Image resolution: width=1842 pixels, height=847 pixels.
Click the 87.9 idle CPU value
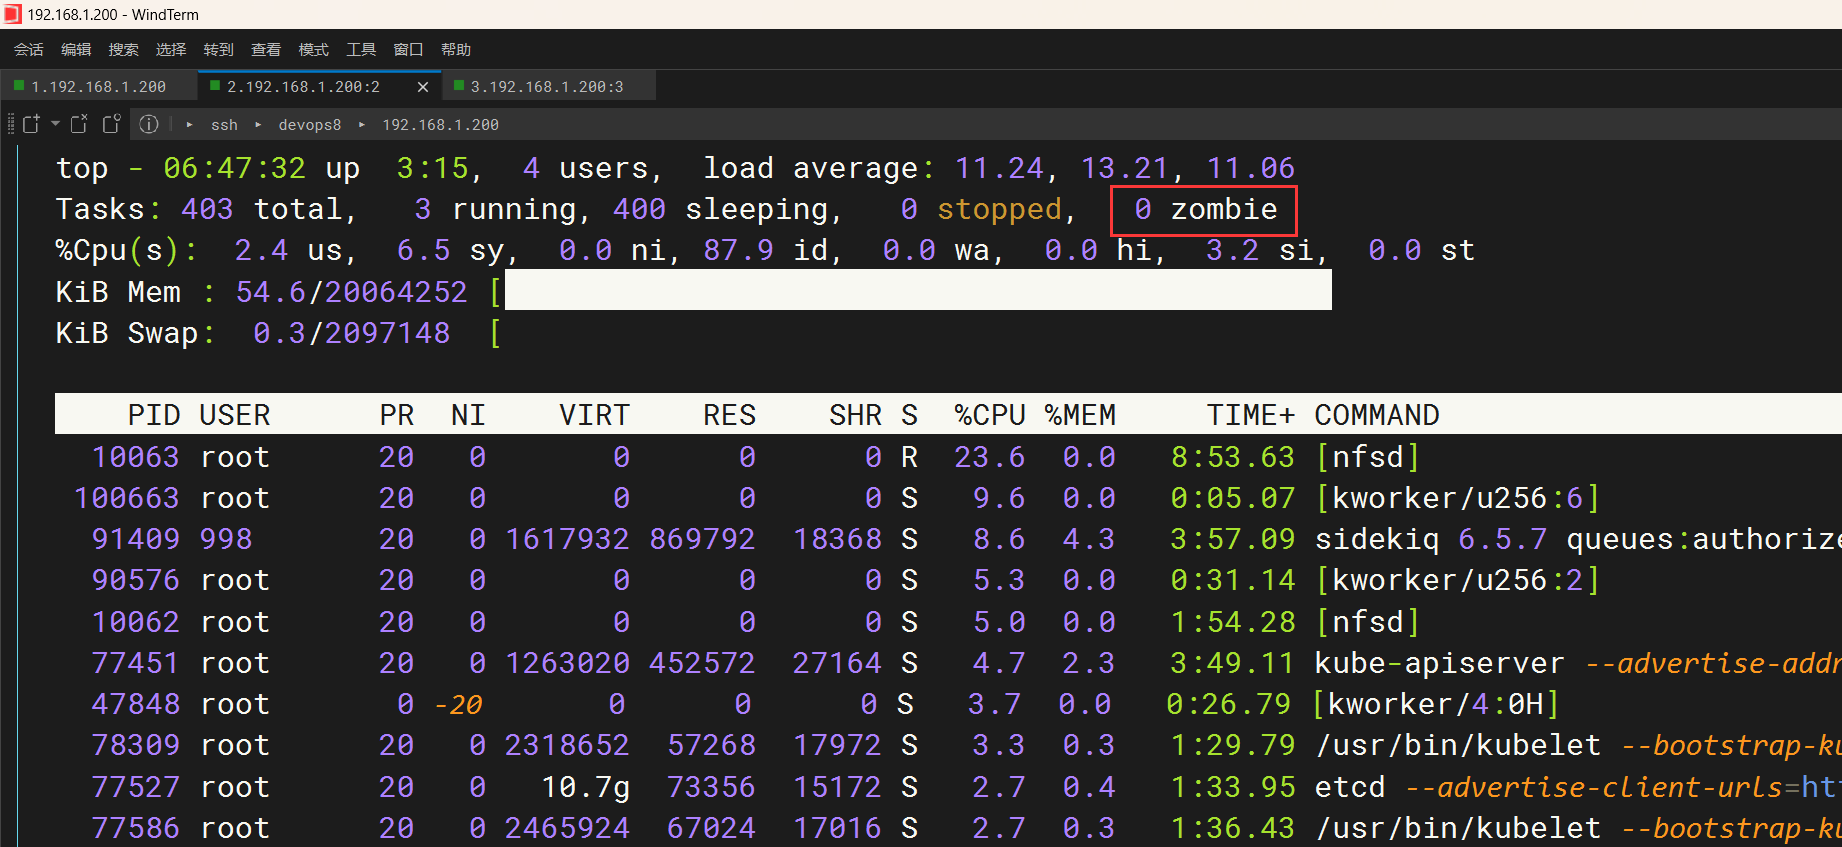tap(738, 251)
